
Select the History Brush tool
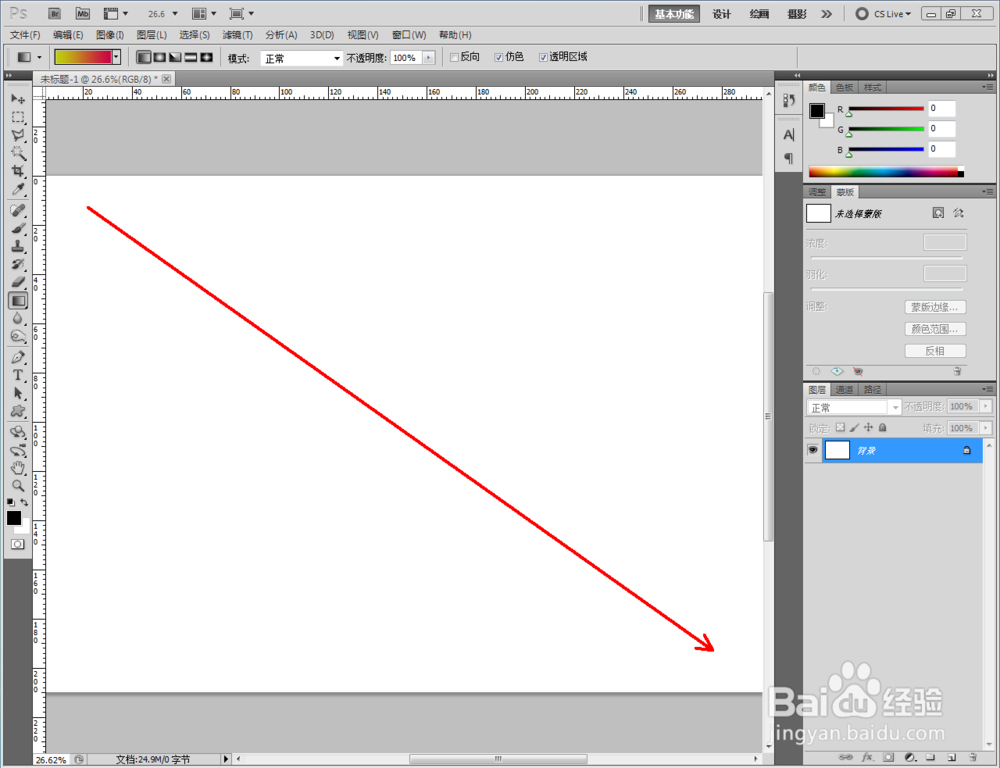click(18, 264)
